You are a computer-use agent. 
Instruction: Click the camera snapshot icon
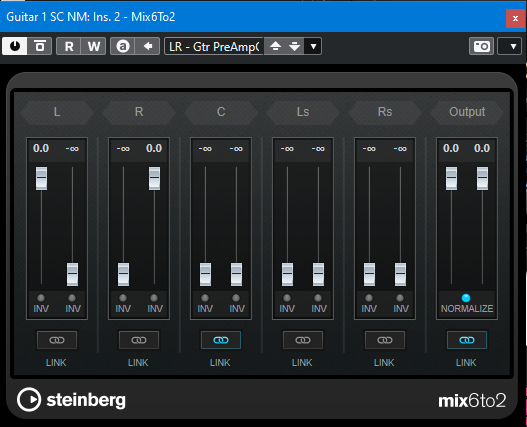pyautogui.click(x=481, y=46)
